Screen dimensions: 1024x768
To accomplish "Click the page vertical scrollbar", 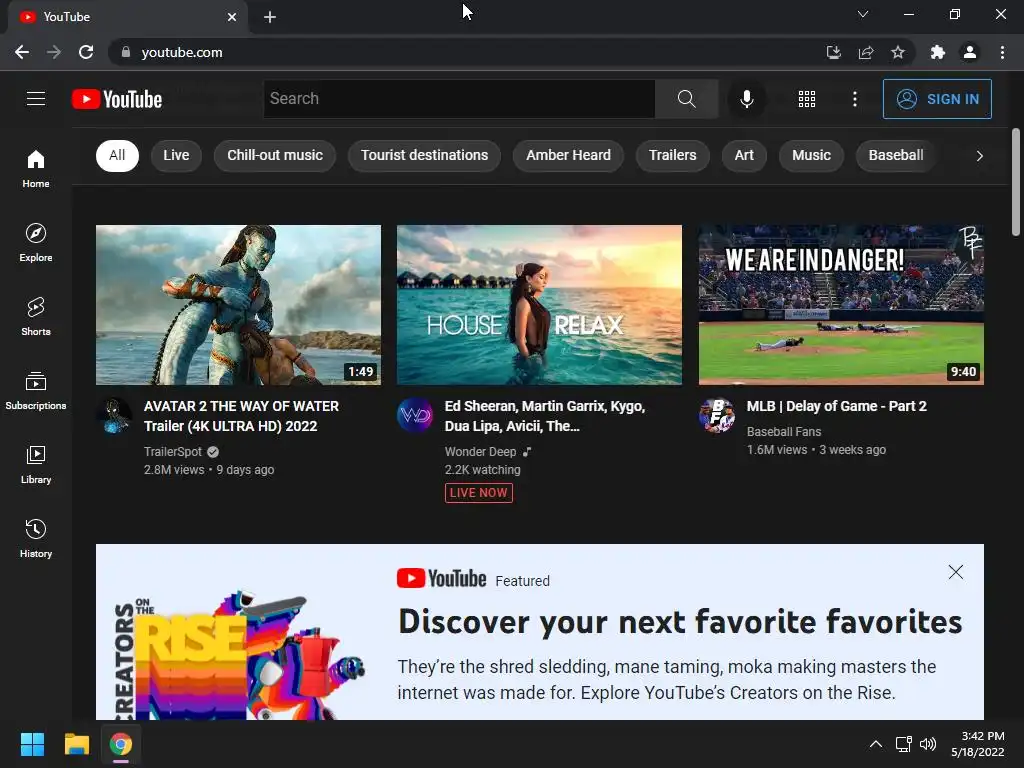I will pos(1016,182).
